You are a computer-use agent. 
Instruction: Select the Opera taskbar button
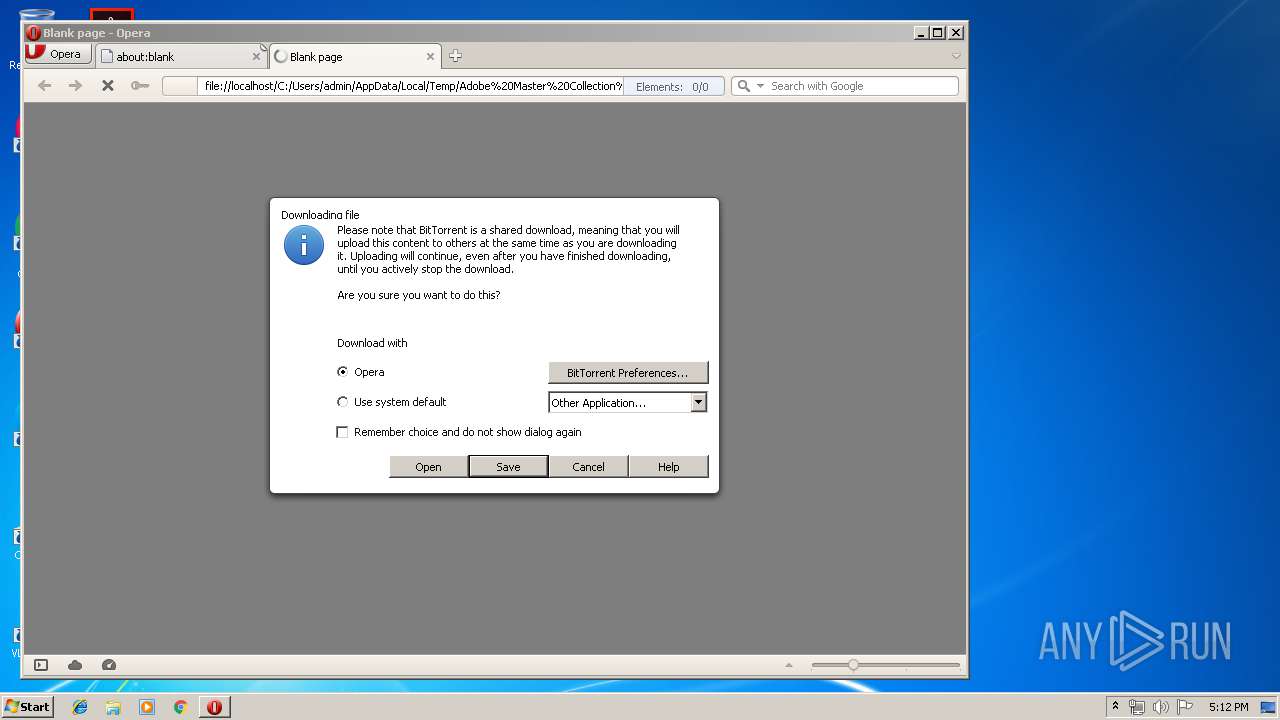point(214,707)
